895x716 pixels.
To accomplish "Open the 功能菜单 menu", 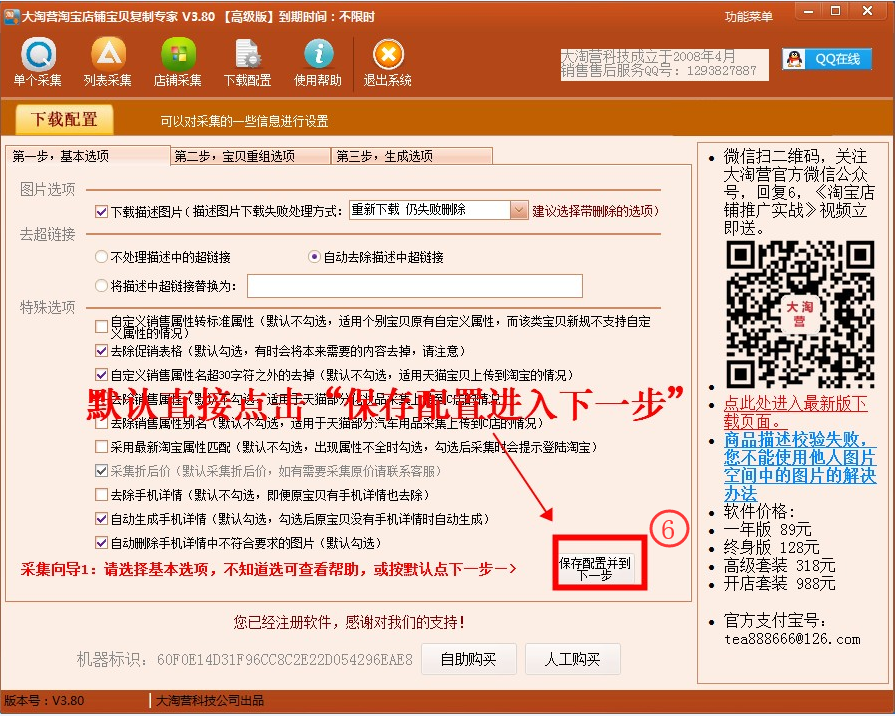I will [x=748, y=17].
